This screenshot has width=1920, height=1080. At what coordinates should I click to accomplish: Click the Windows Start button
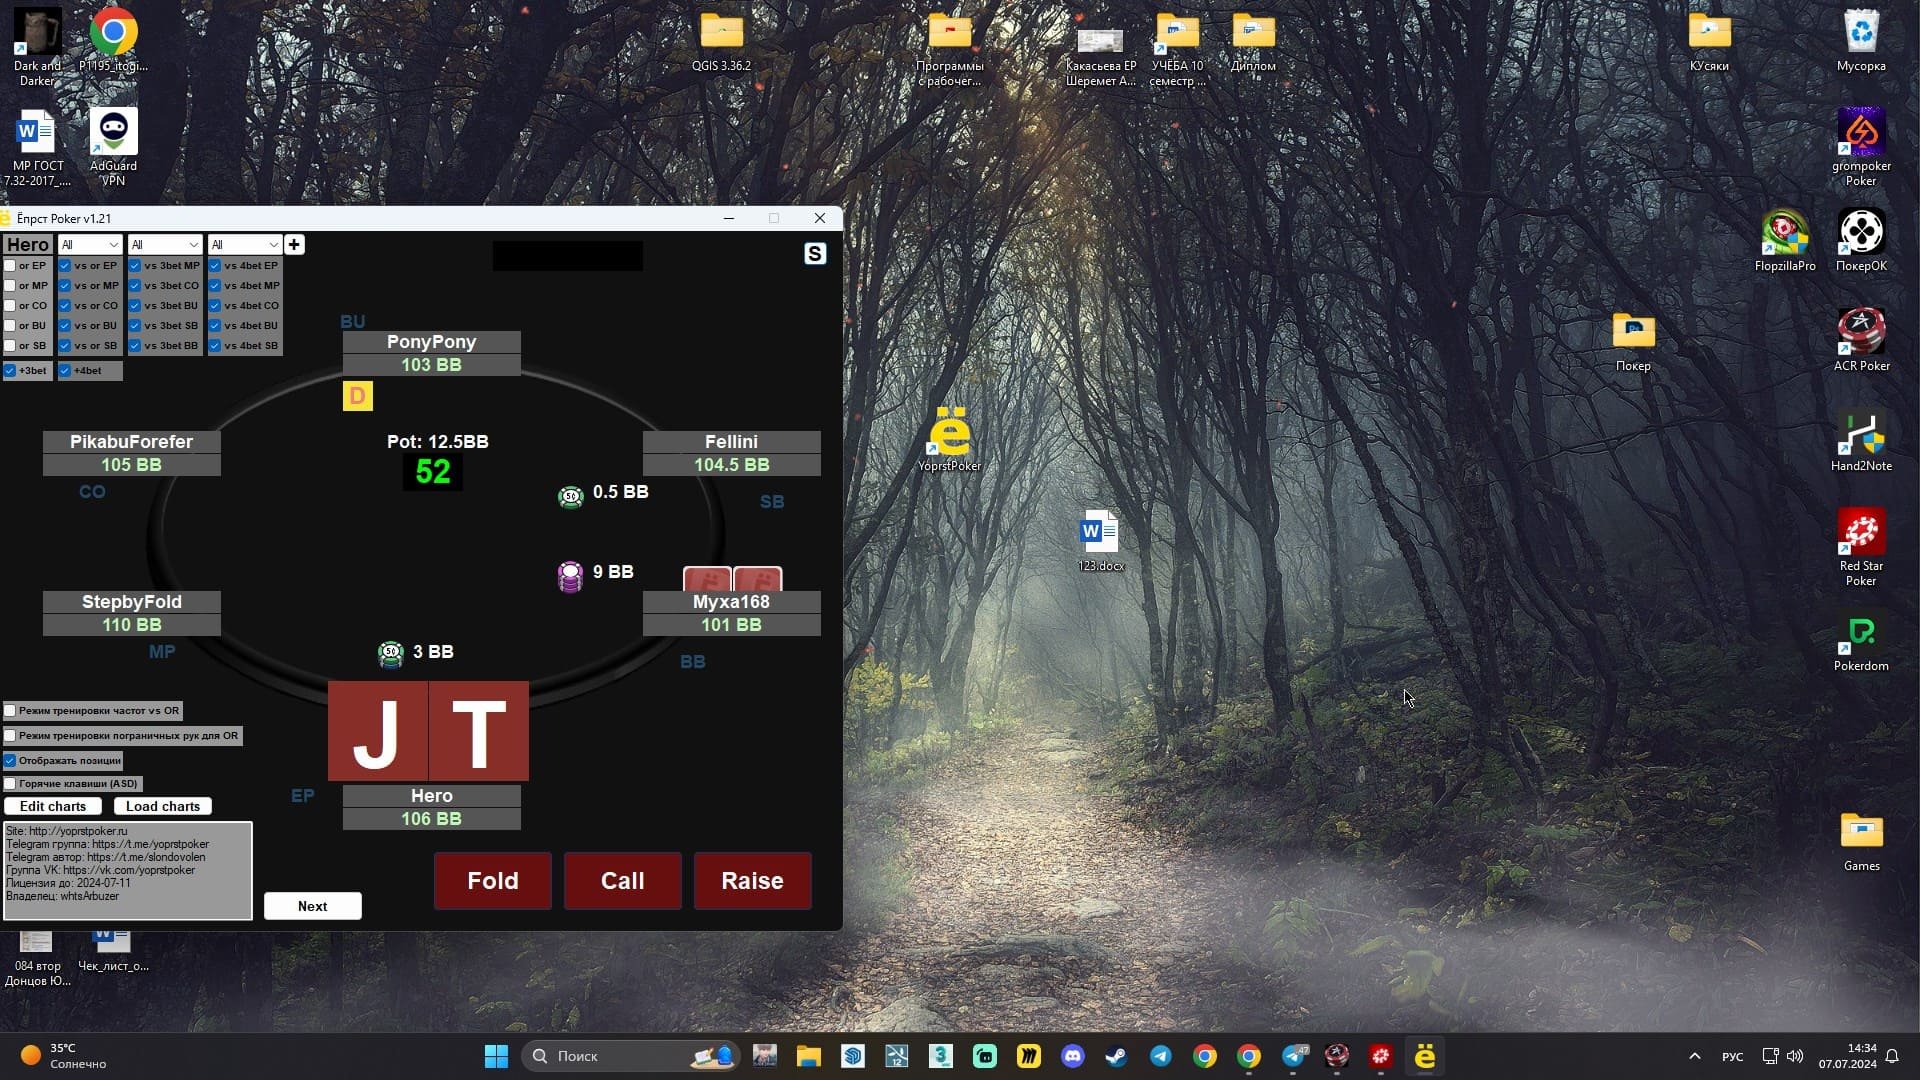(496, 1056)
